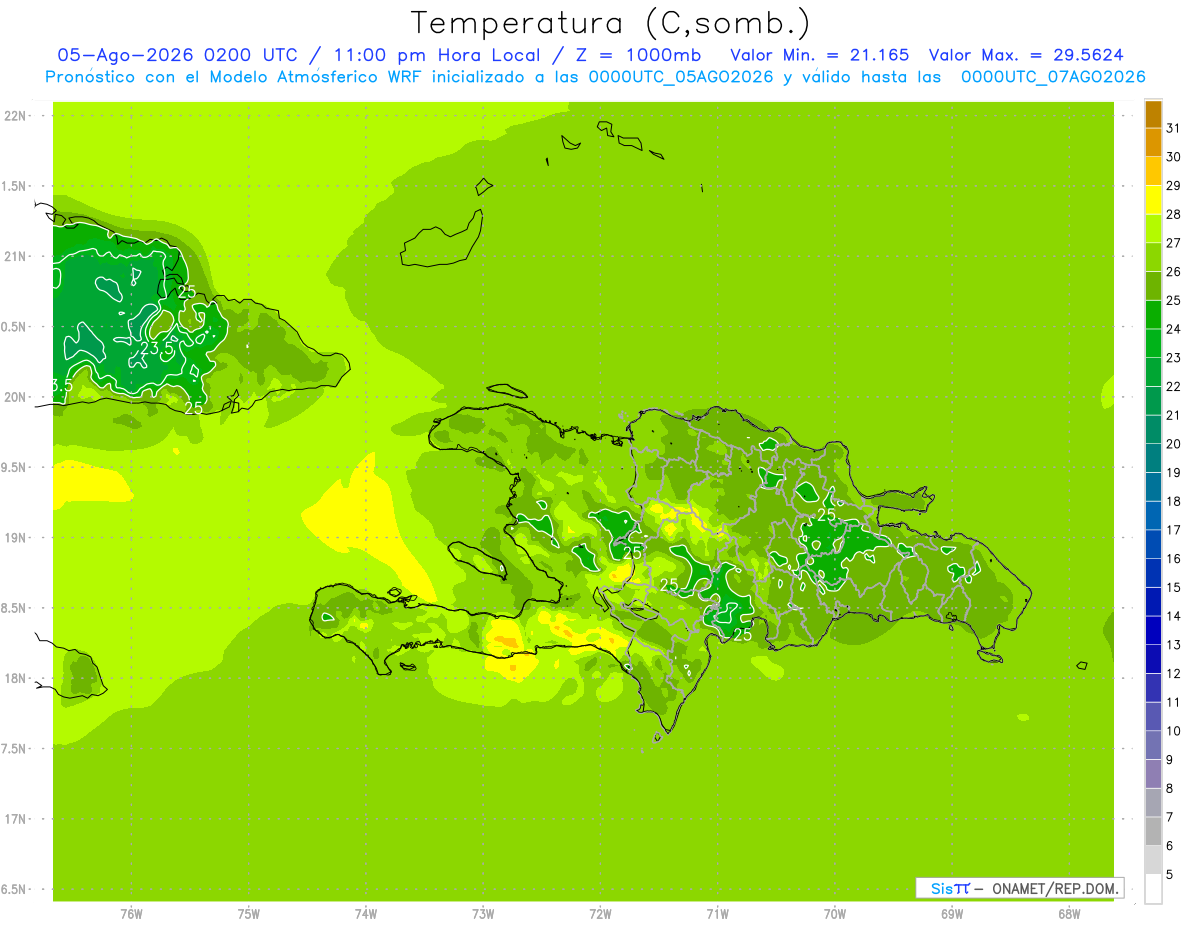Click the "20N" latitude axis label
This screenshot has height=927, width=1200.
[15, 397]
